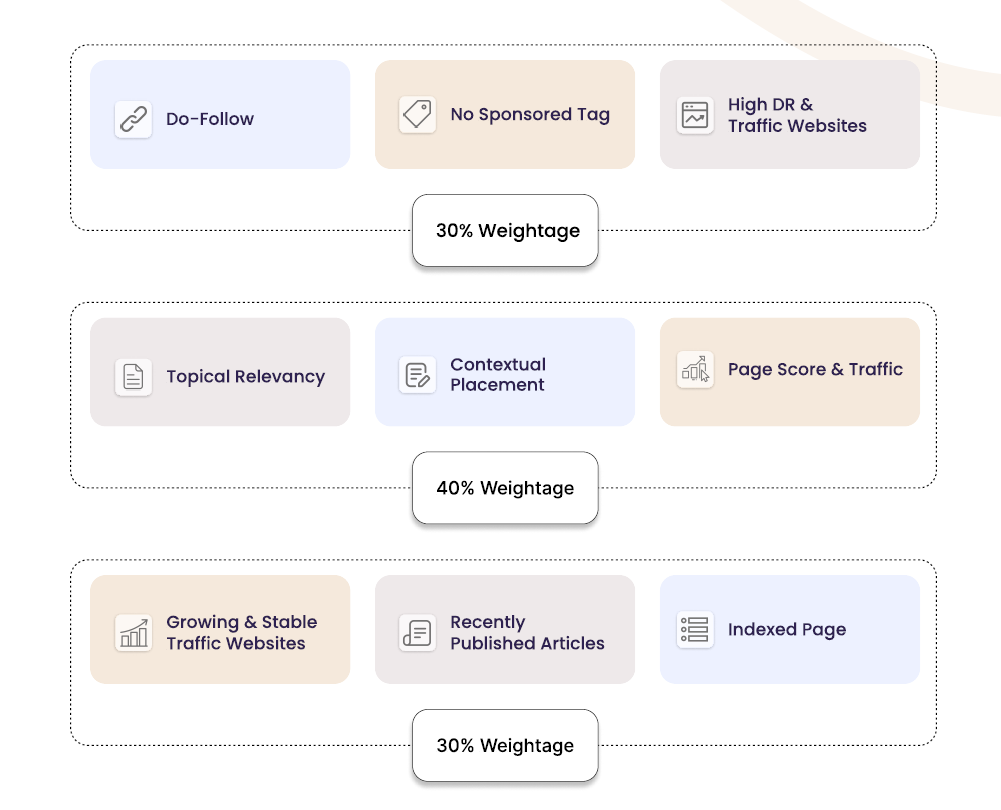Screen dimensions: 1001x810
Task: Click the article icon for Recently Published Articles
Action: pos(417,633)
